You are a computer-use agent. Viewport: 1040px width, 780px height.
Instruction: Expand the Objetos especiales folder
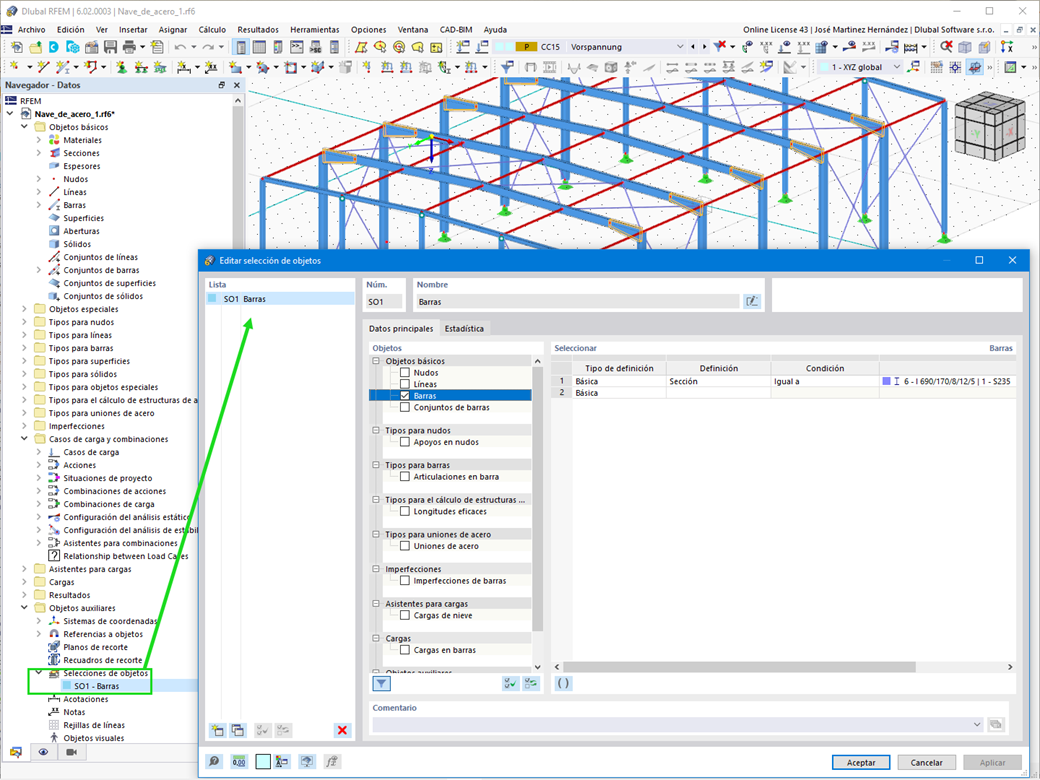click(25, 309)
